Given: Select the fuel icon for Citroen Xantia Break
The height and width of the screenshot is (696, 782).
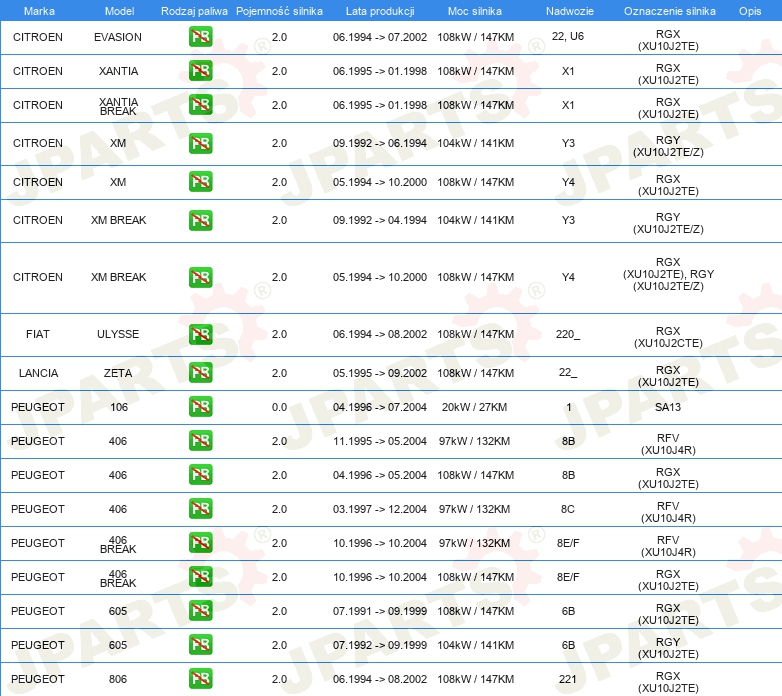Looking at the screenshot, I should [200, 105].
